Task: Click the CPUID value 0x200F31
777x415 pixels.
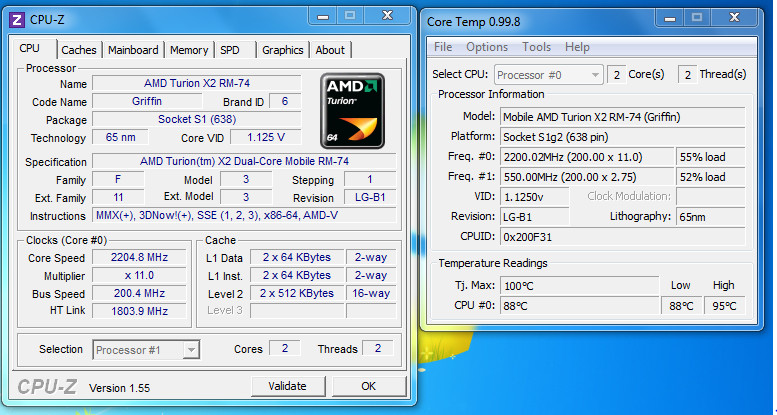Action: click(622, 237)
